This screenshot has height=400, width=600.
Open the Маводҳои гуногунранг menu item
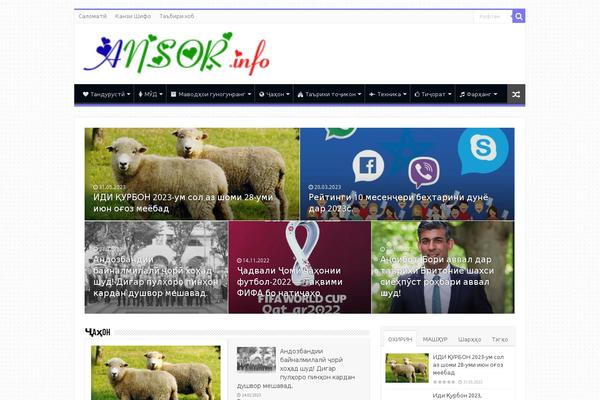(212, 94)
